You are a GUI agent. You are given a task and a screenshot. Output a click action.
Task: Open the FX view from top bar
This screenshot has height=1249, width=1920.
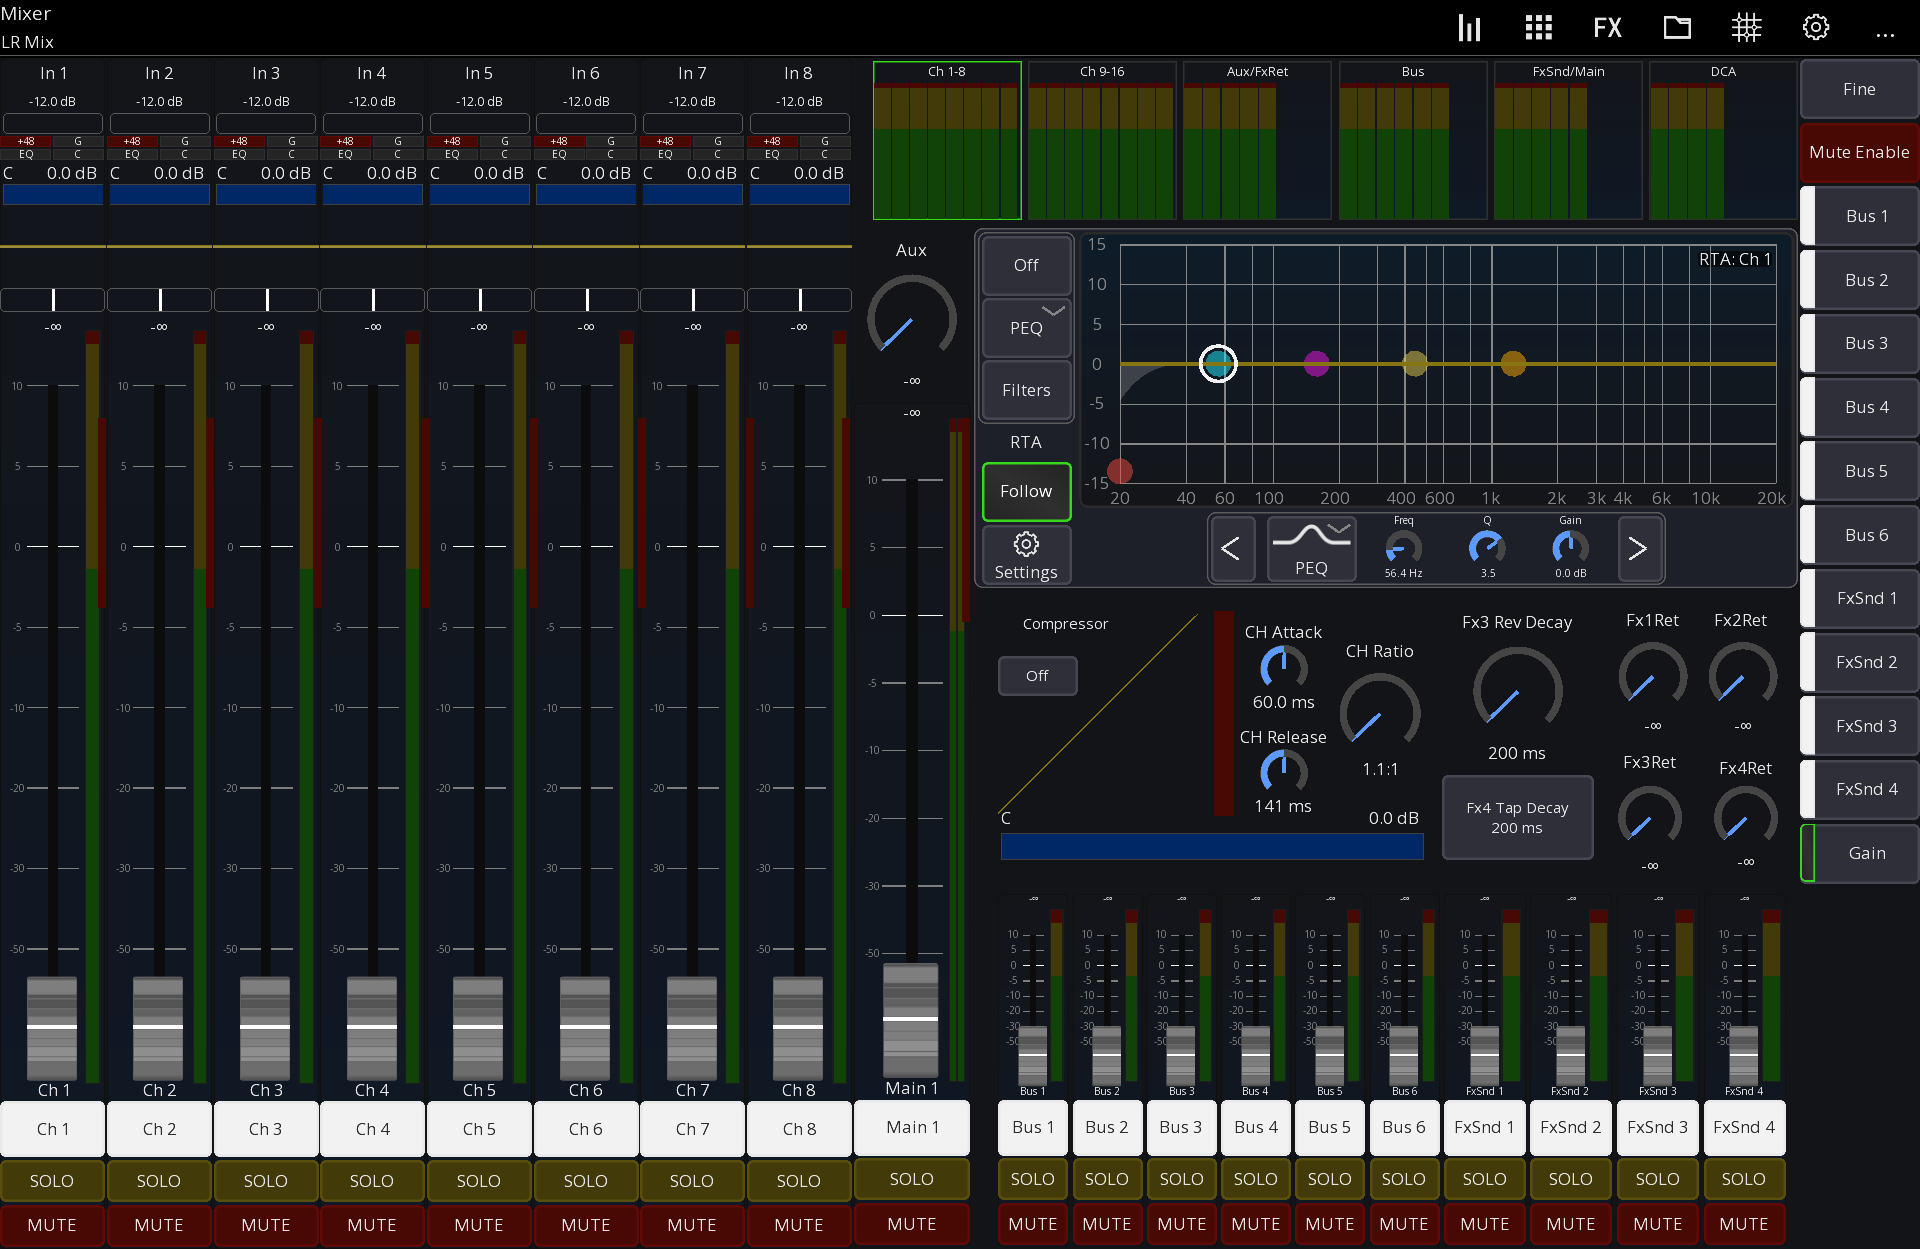point(1607,27)
